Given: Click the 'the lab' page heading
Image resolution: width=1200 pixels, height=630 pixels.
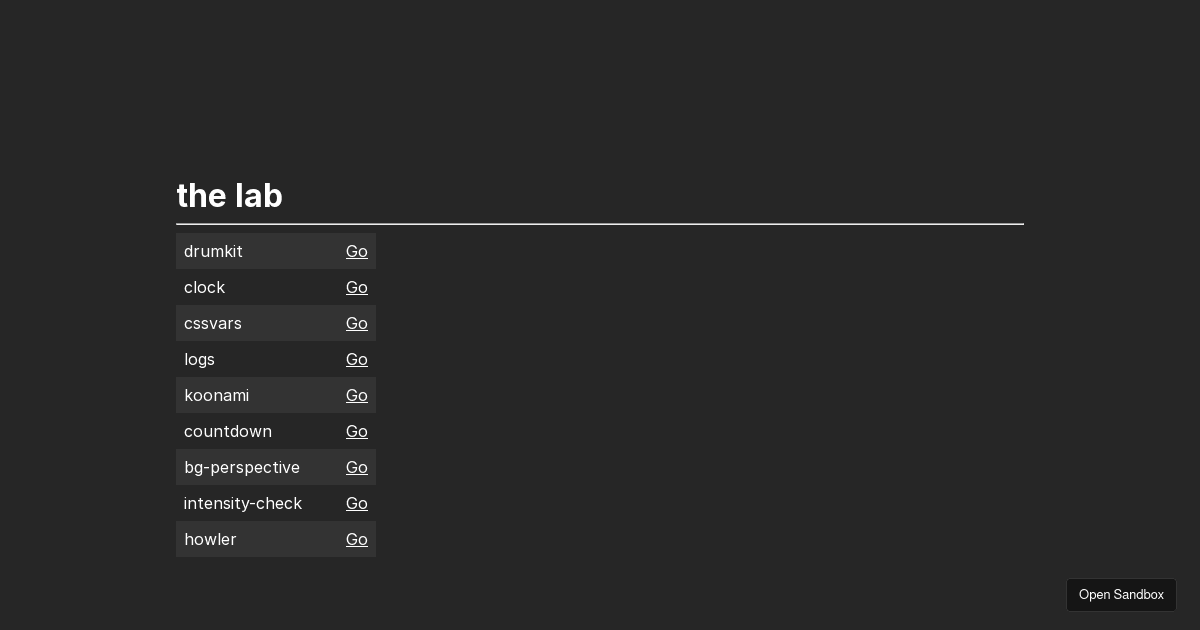Looking at the screenshot, I should coord(229,195).
